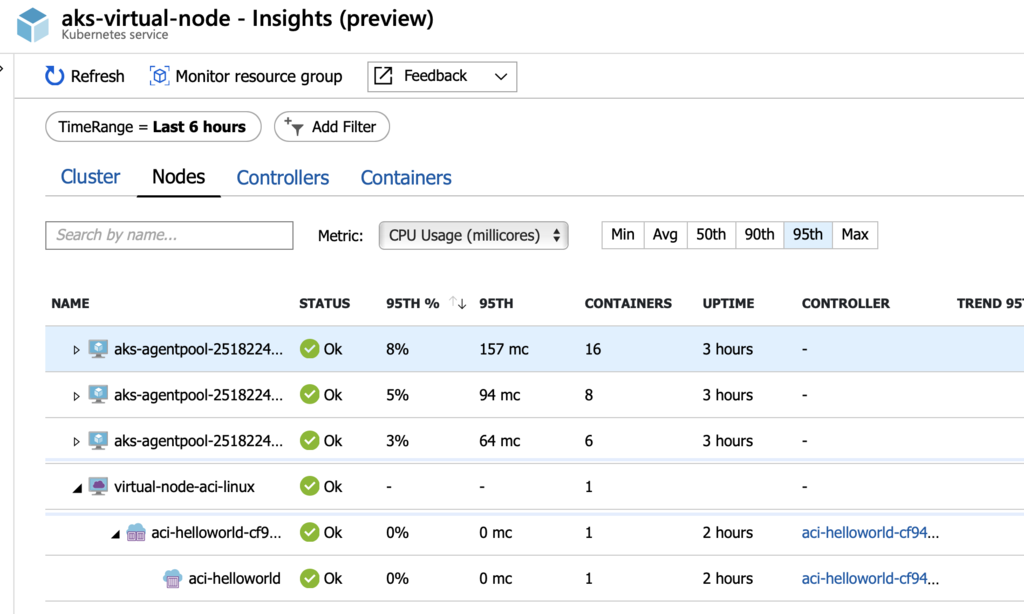Click the aci-helloworld-cf9 pod icon
This screenshot has height=614, width=1024.
point(135,533)
